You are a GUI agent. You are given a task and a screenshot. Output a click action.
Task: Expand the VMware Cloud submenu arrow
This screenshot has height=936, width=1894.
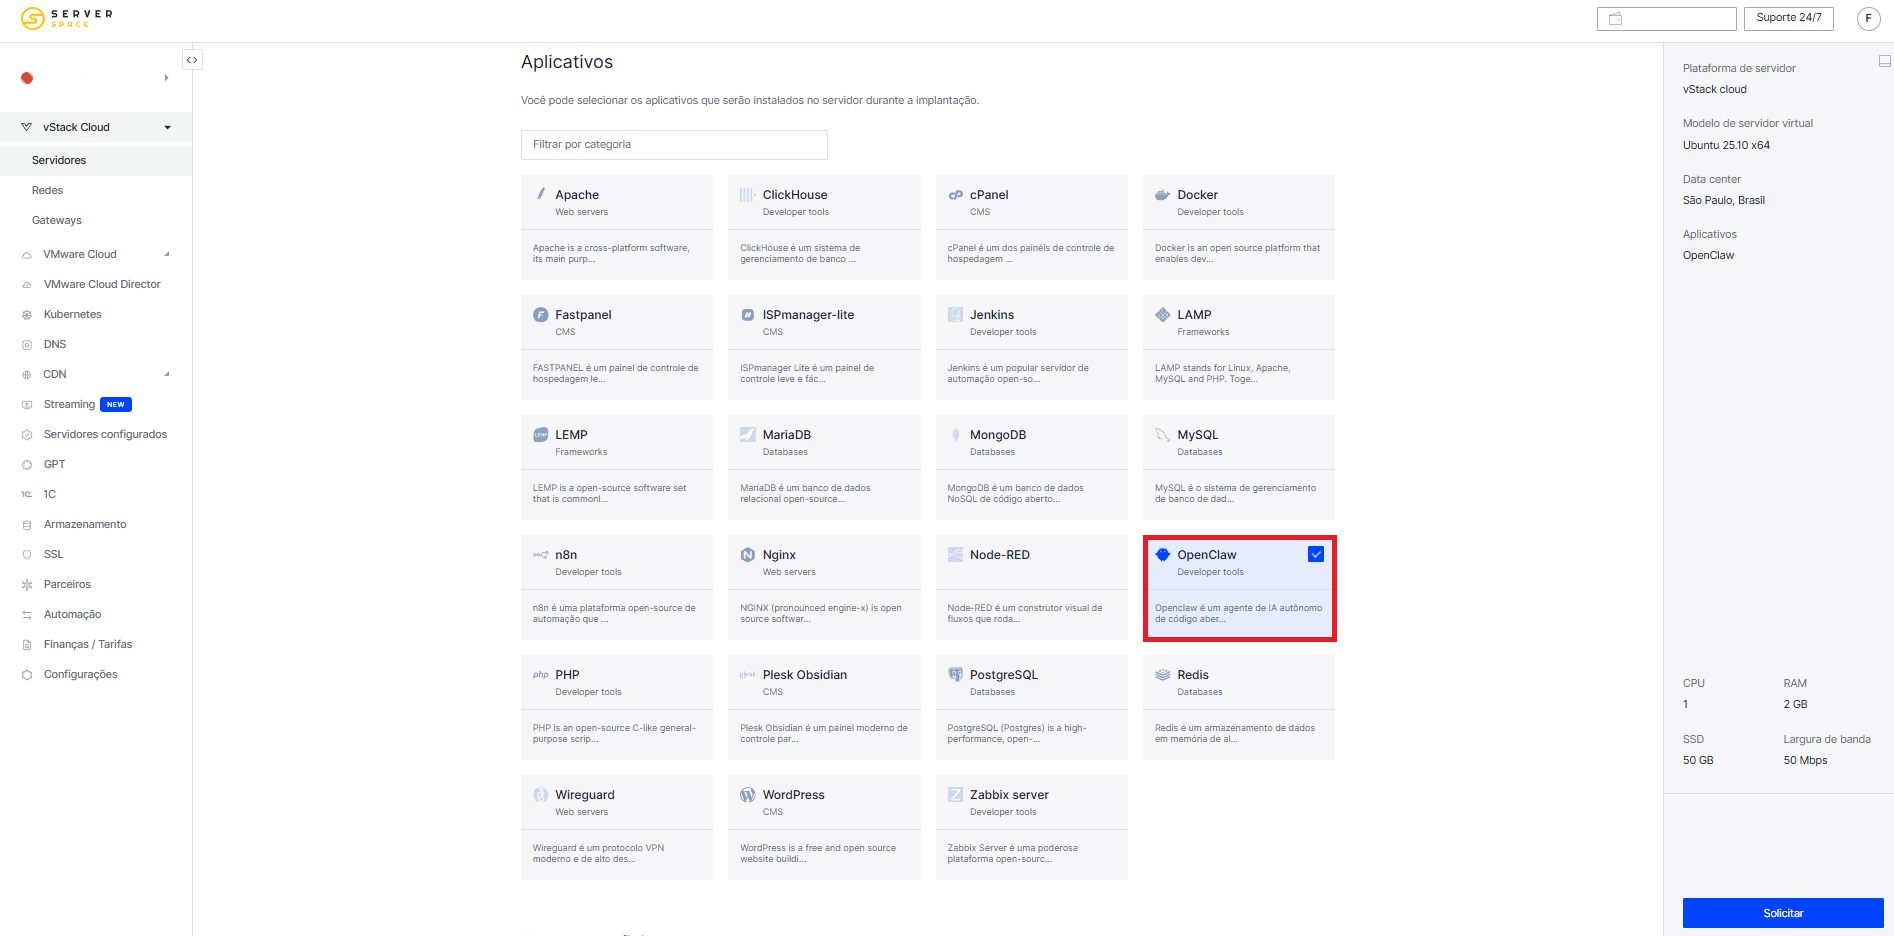pyautogui.click(x=167, y=254)
